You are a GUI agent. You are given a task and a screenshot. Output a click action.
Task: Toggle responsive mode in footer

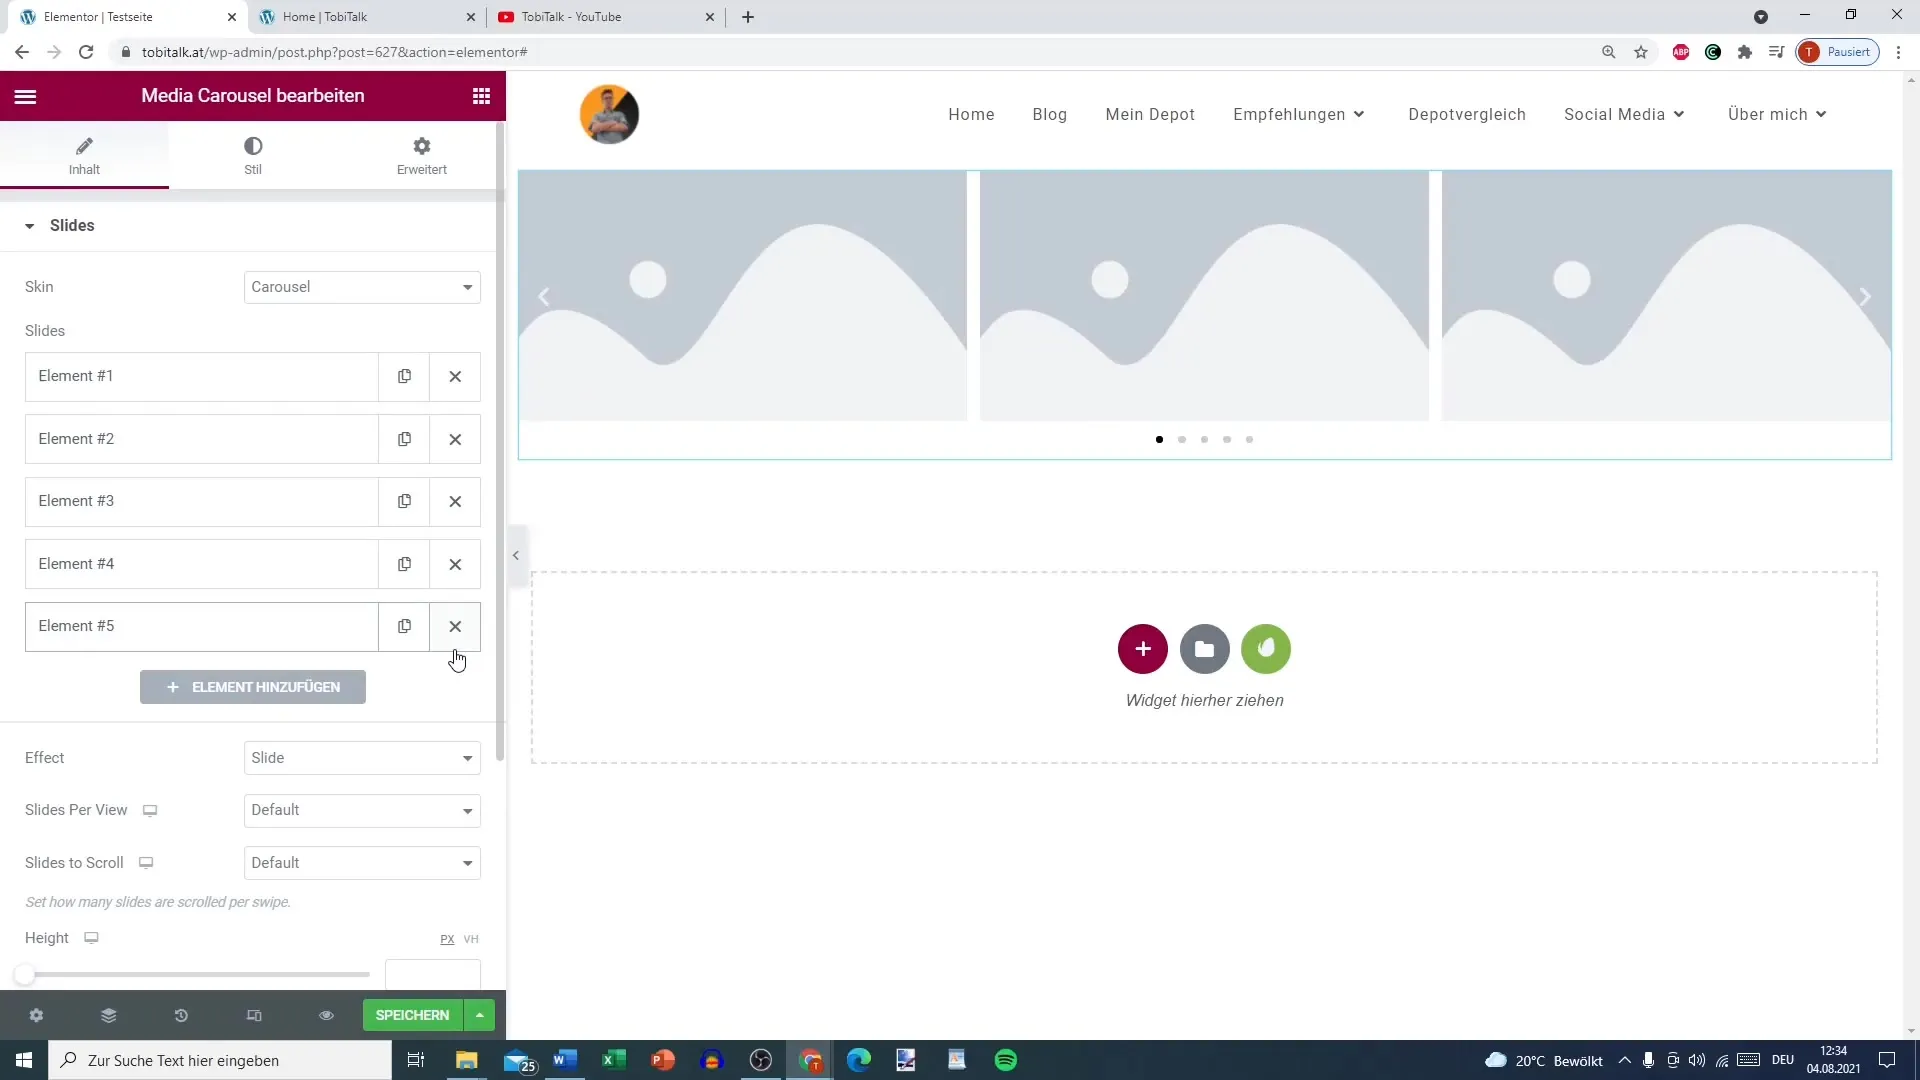(254, 1015)
